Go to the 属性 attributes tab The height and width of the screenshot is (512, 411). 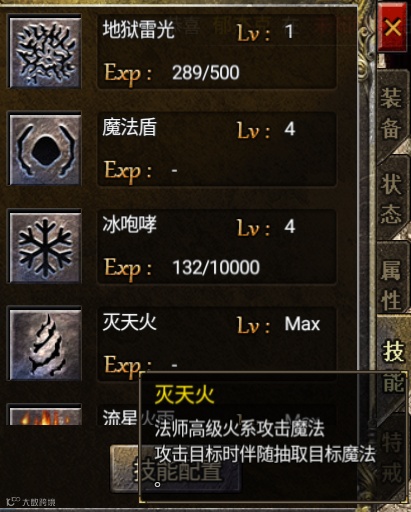point(391,284)
